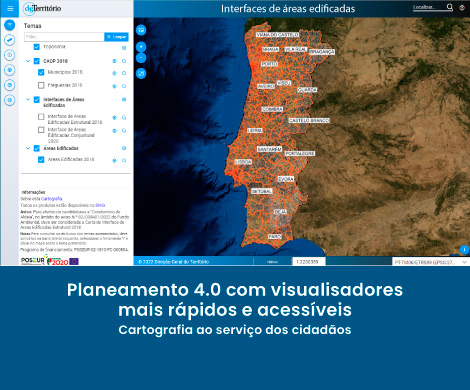
Task: Click the map scale value box
Action: [309, 262]
